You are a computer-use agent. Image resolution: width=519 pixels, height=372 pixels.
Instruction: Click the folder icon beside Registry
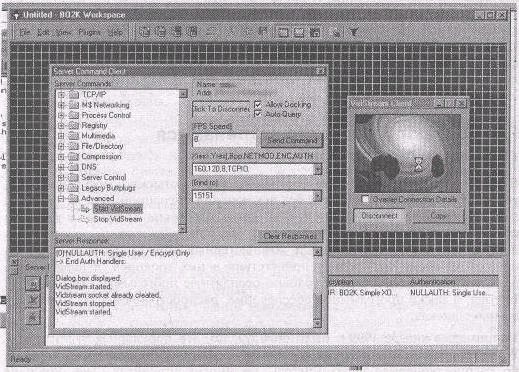click(x=73, y=126)
